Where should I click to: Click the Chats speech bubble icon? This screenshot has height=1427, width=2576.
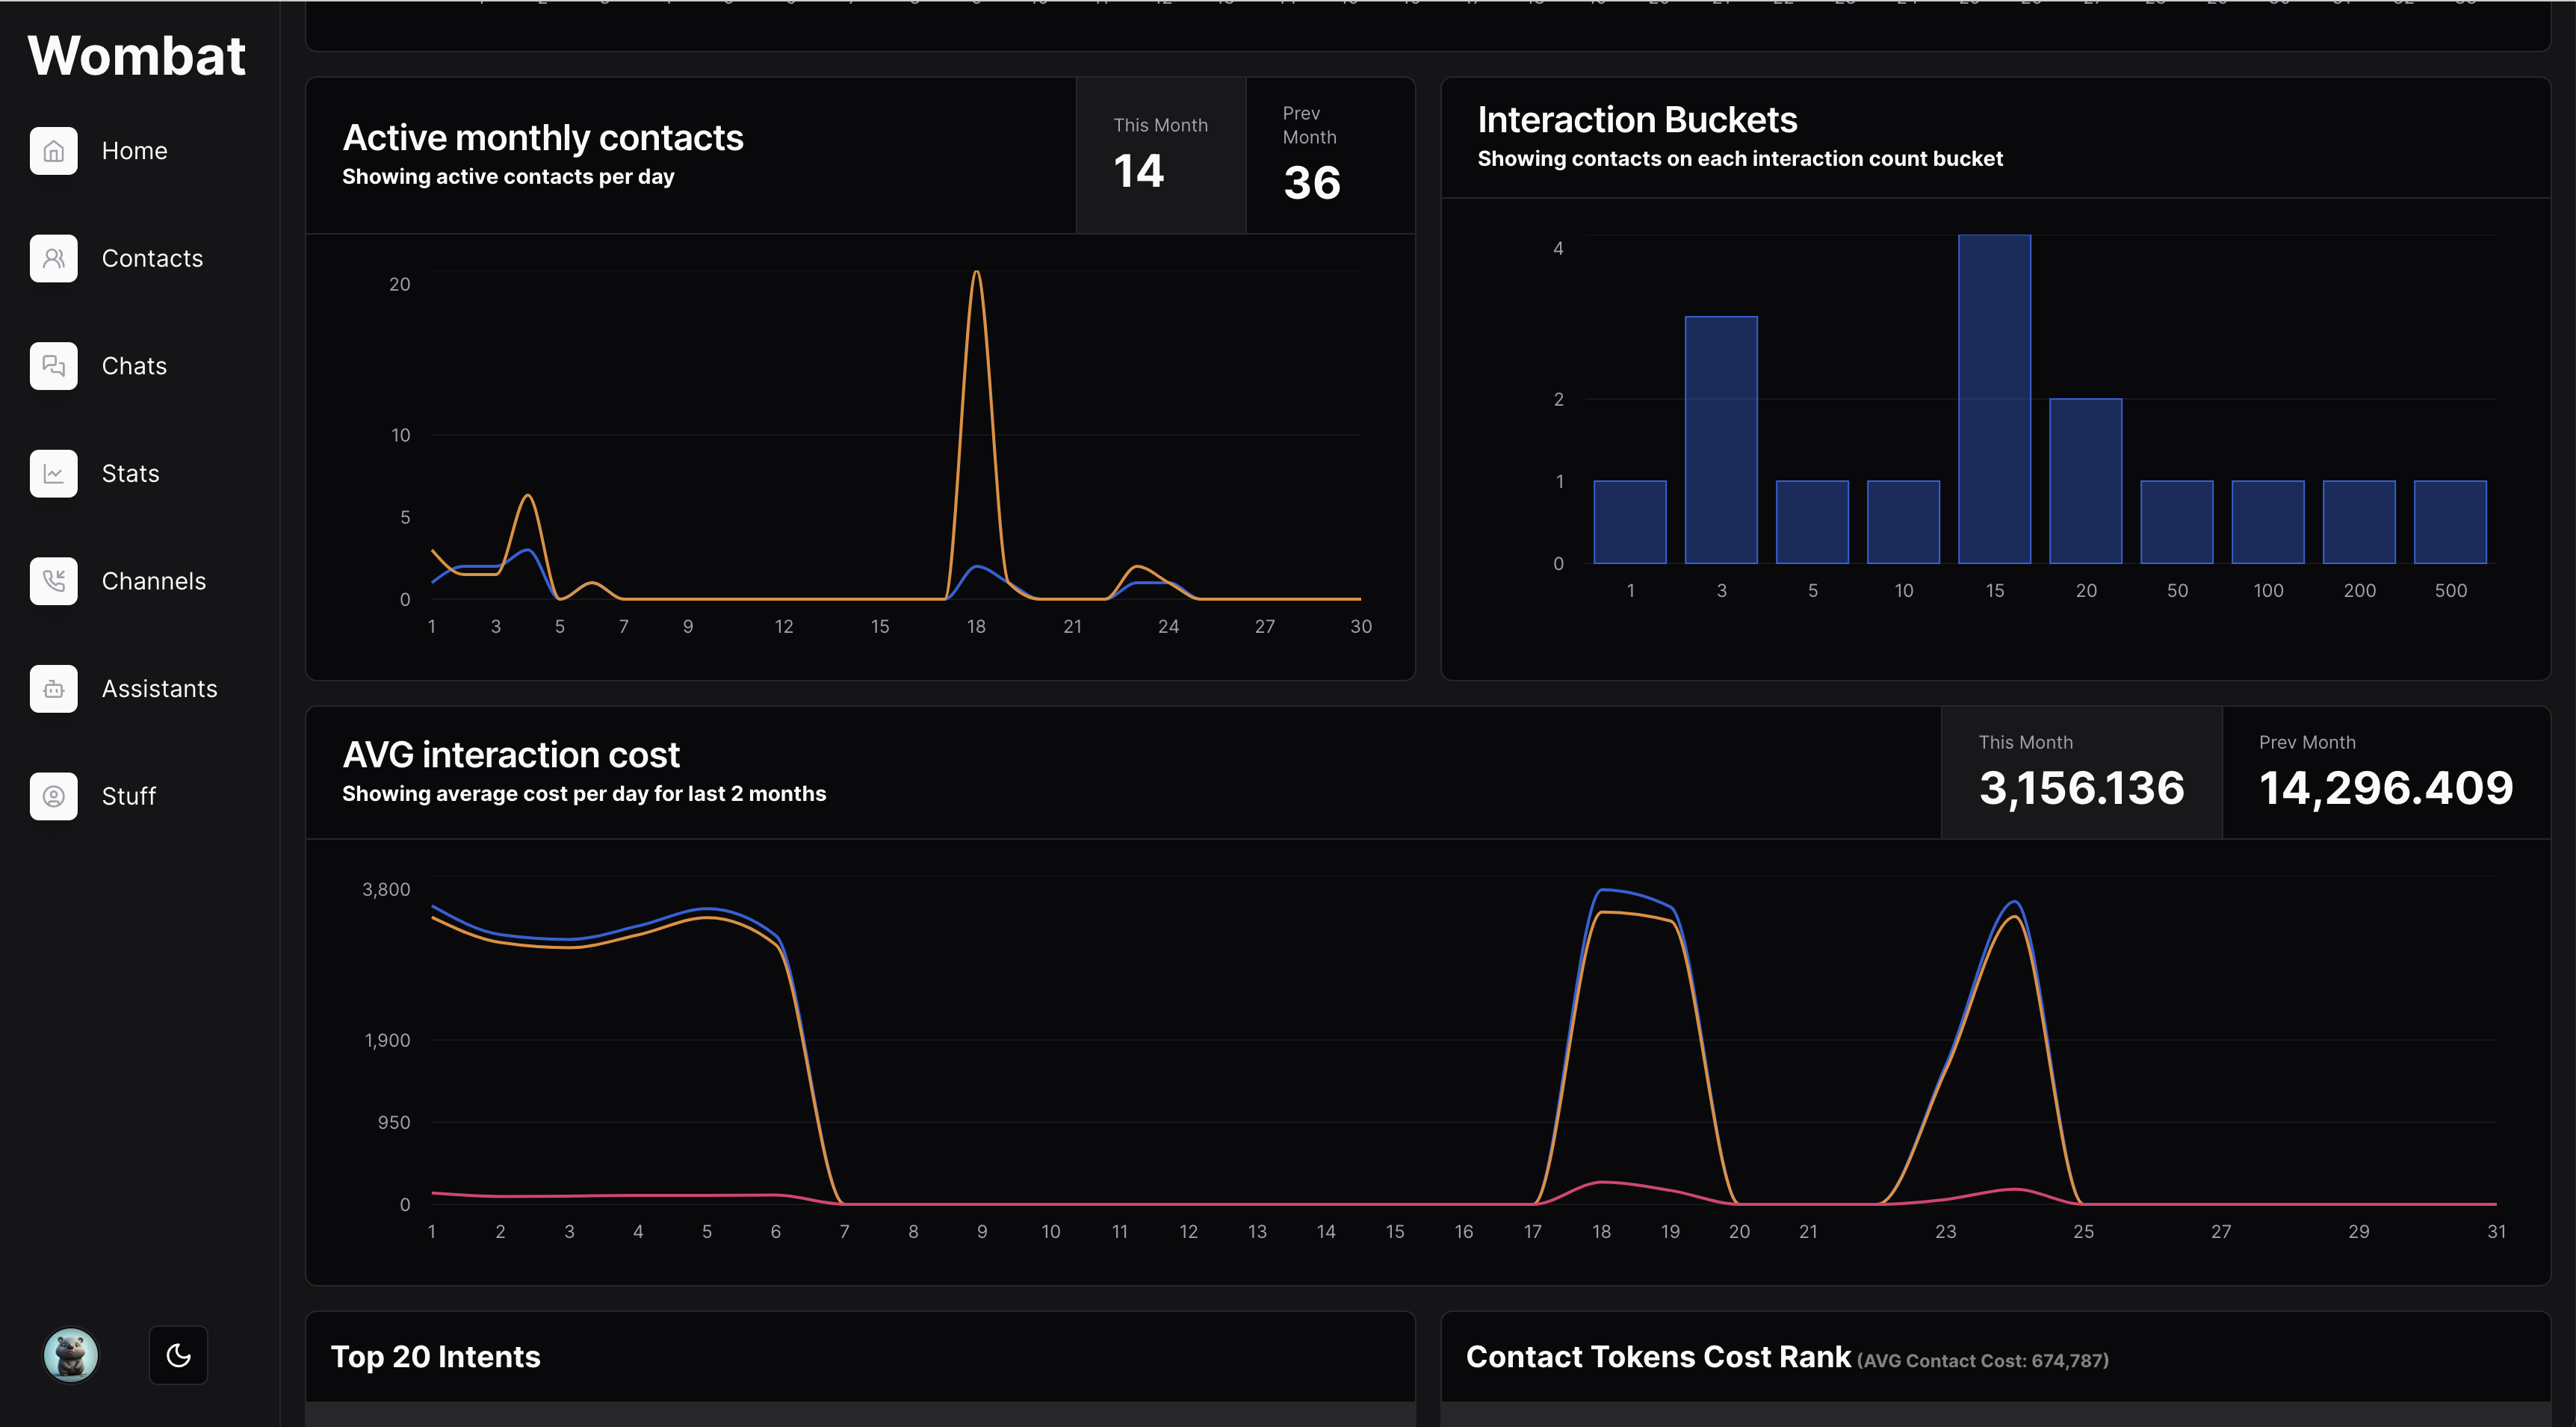click(53, 366)
